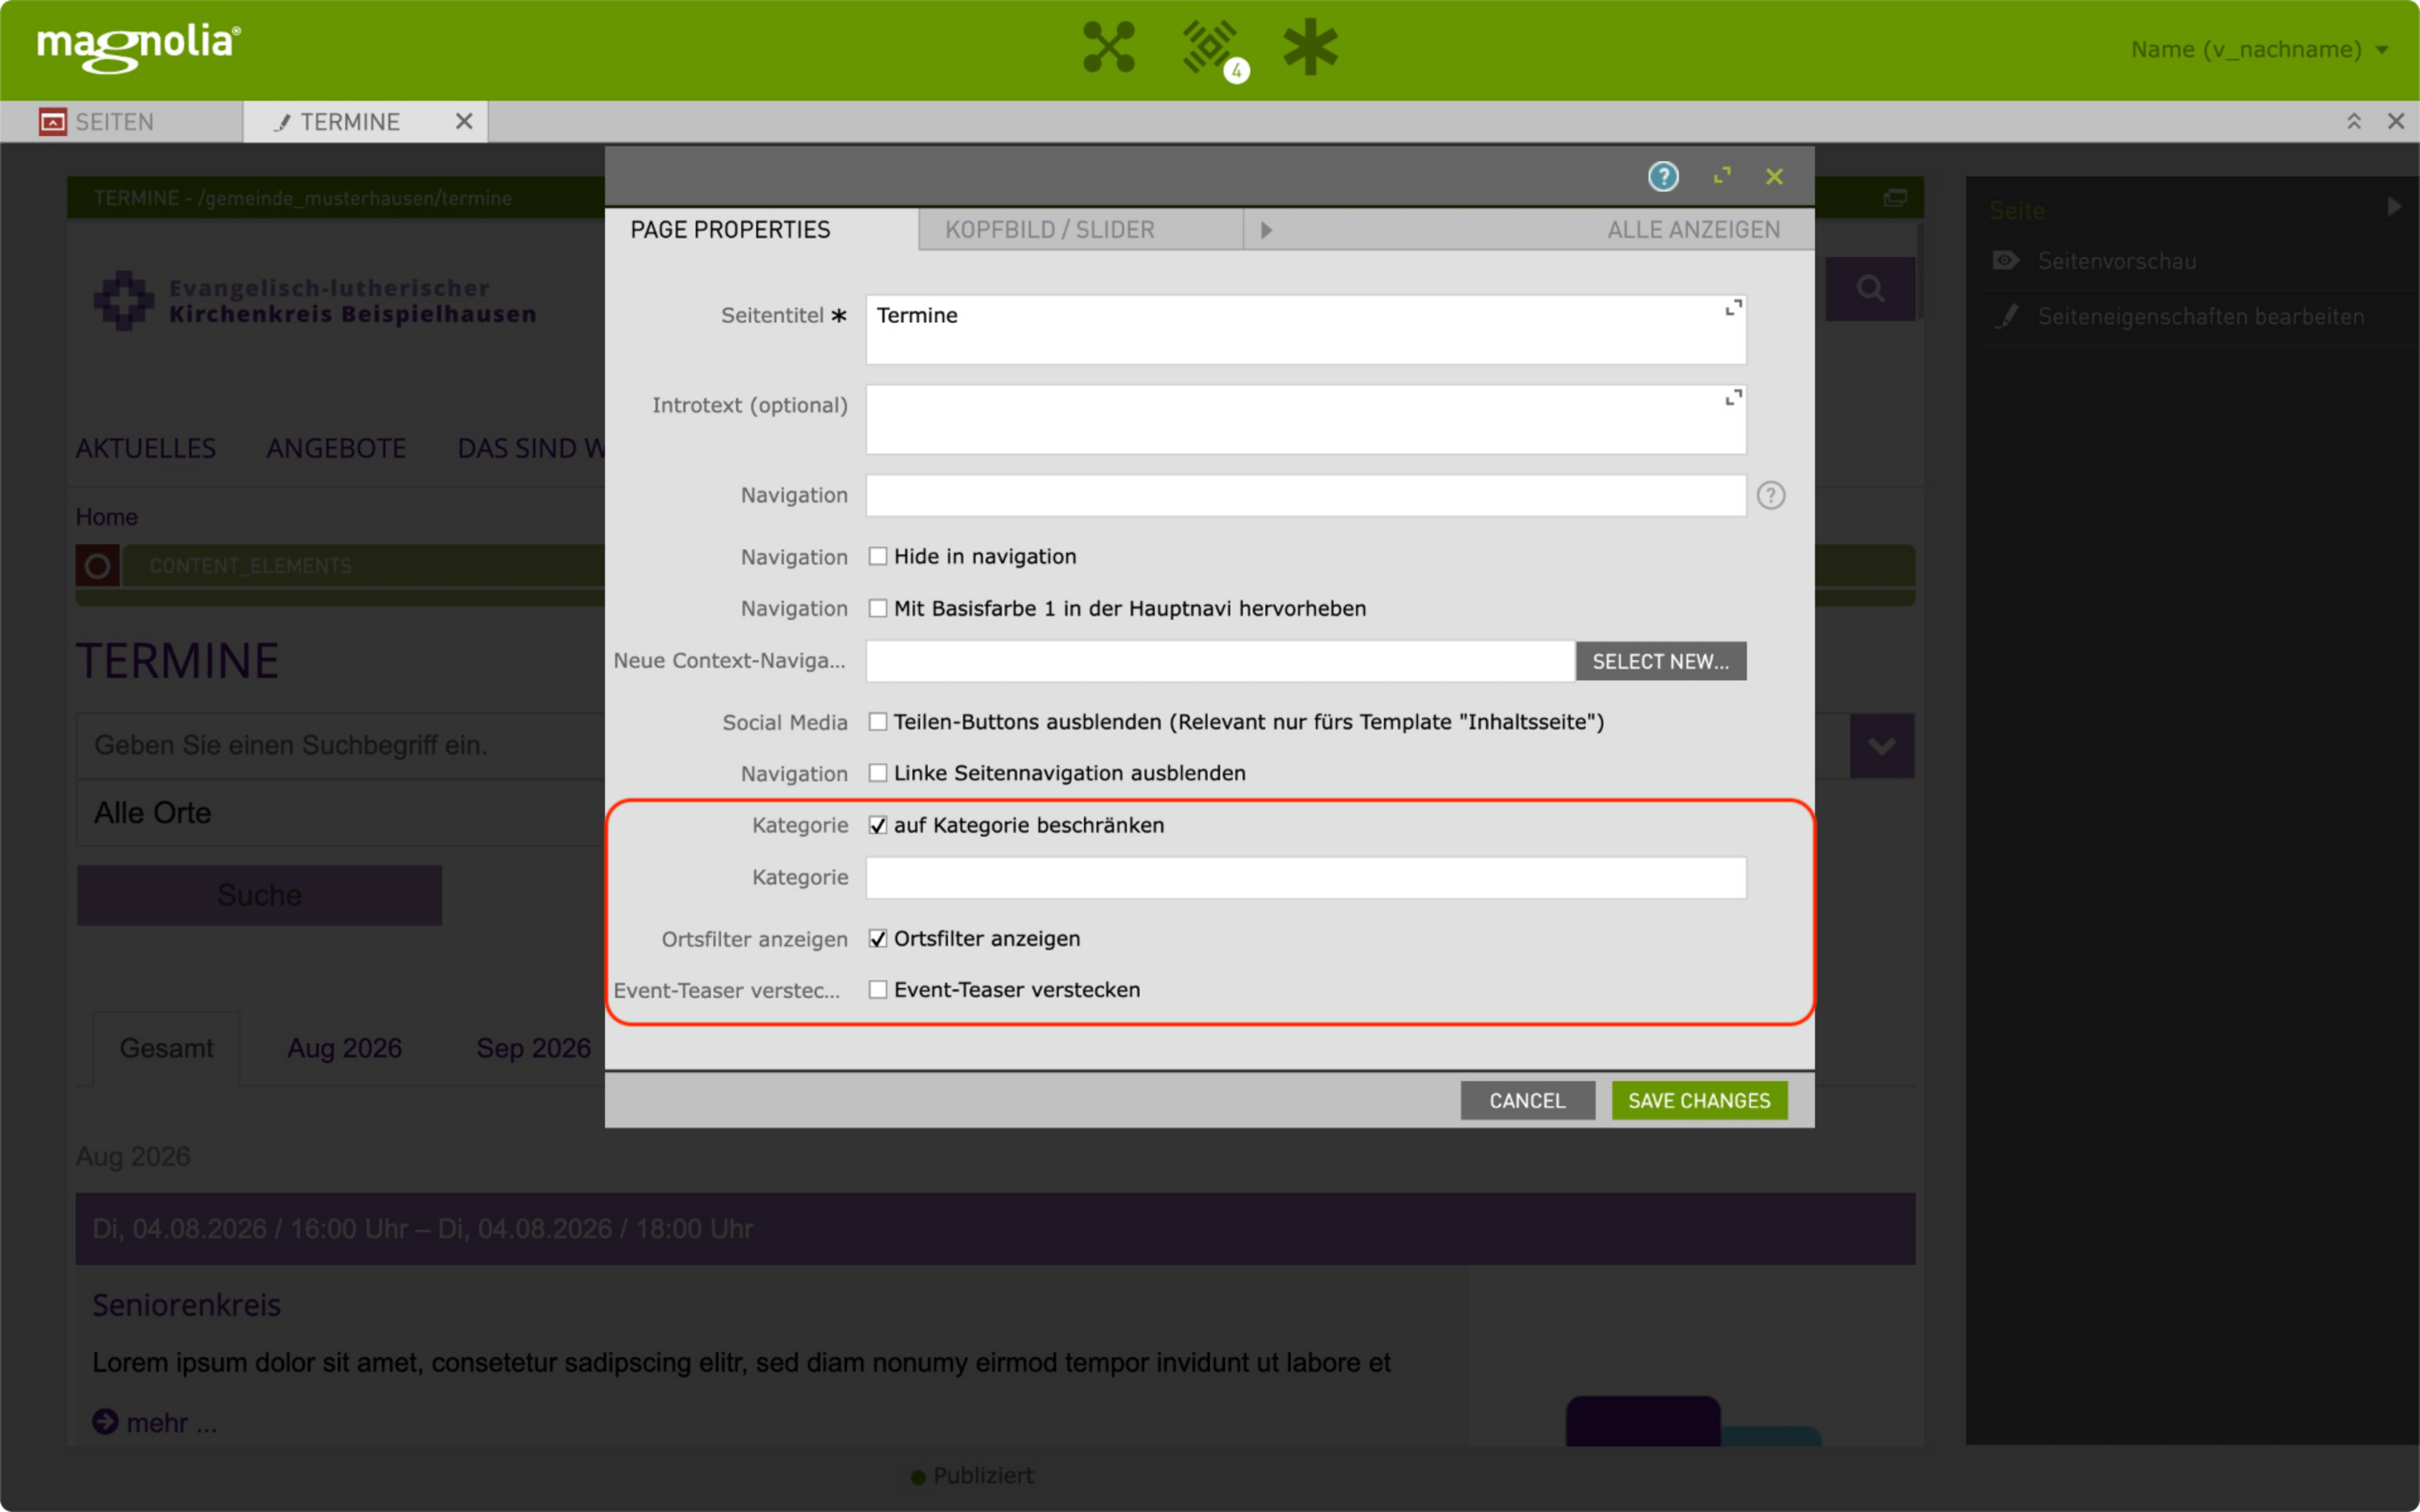Click the SELECT NEW... button

(1660, 661)
